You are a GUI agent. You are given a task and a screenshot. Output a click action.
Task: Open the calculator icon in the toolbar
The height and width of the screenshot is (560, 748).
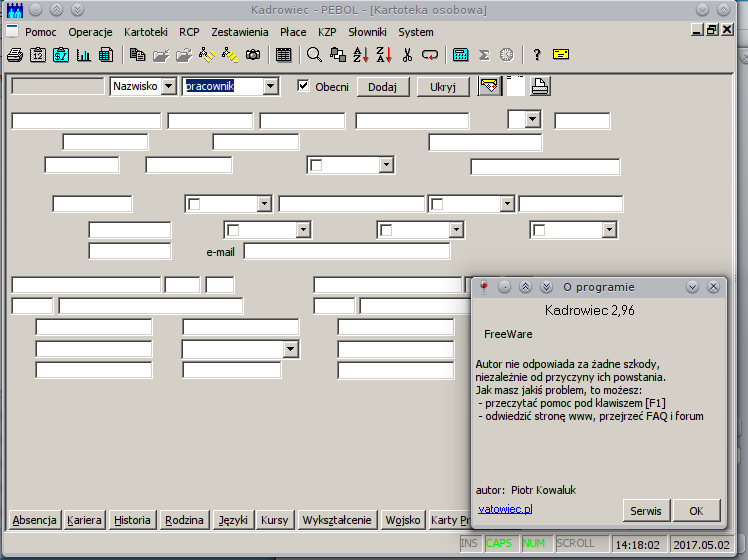460,54
